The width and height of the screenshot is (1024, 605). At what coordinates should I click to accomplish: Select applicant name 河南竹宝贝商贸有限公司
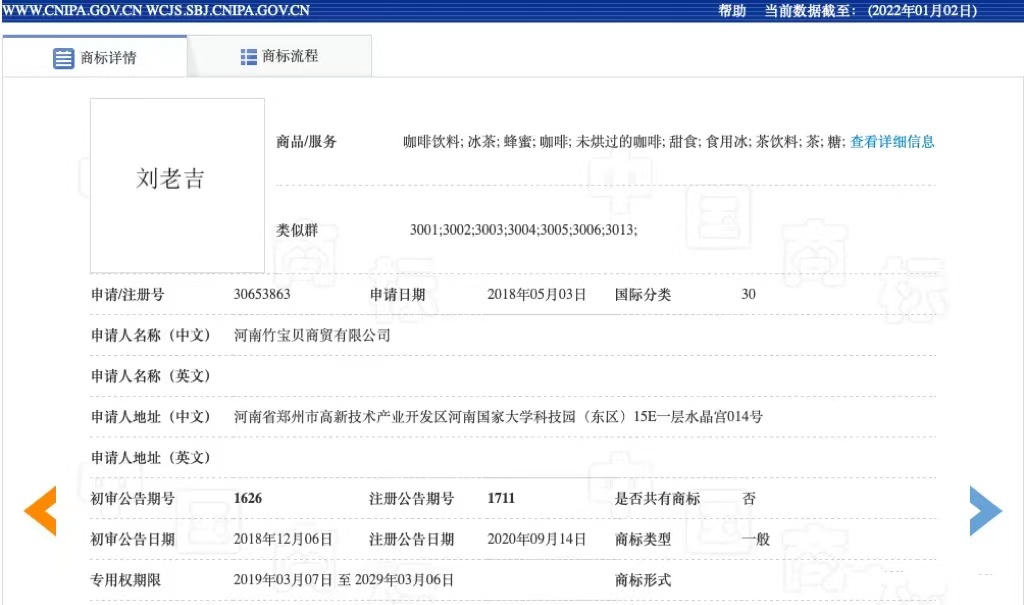(x=312, y=335)
